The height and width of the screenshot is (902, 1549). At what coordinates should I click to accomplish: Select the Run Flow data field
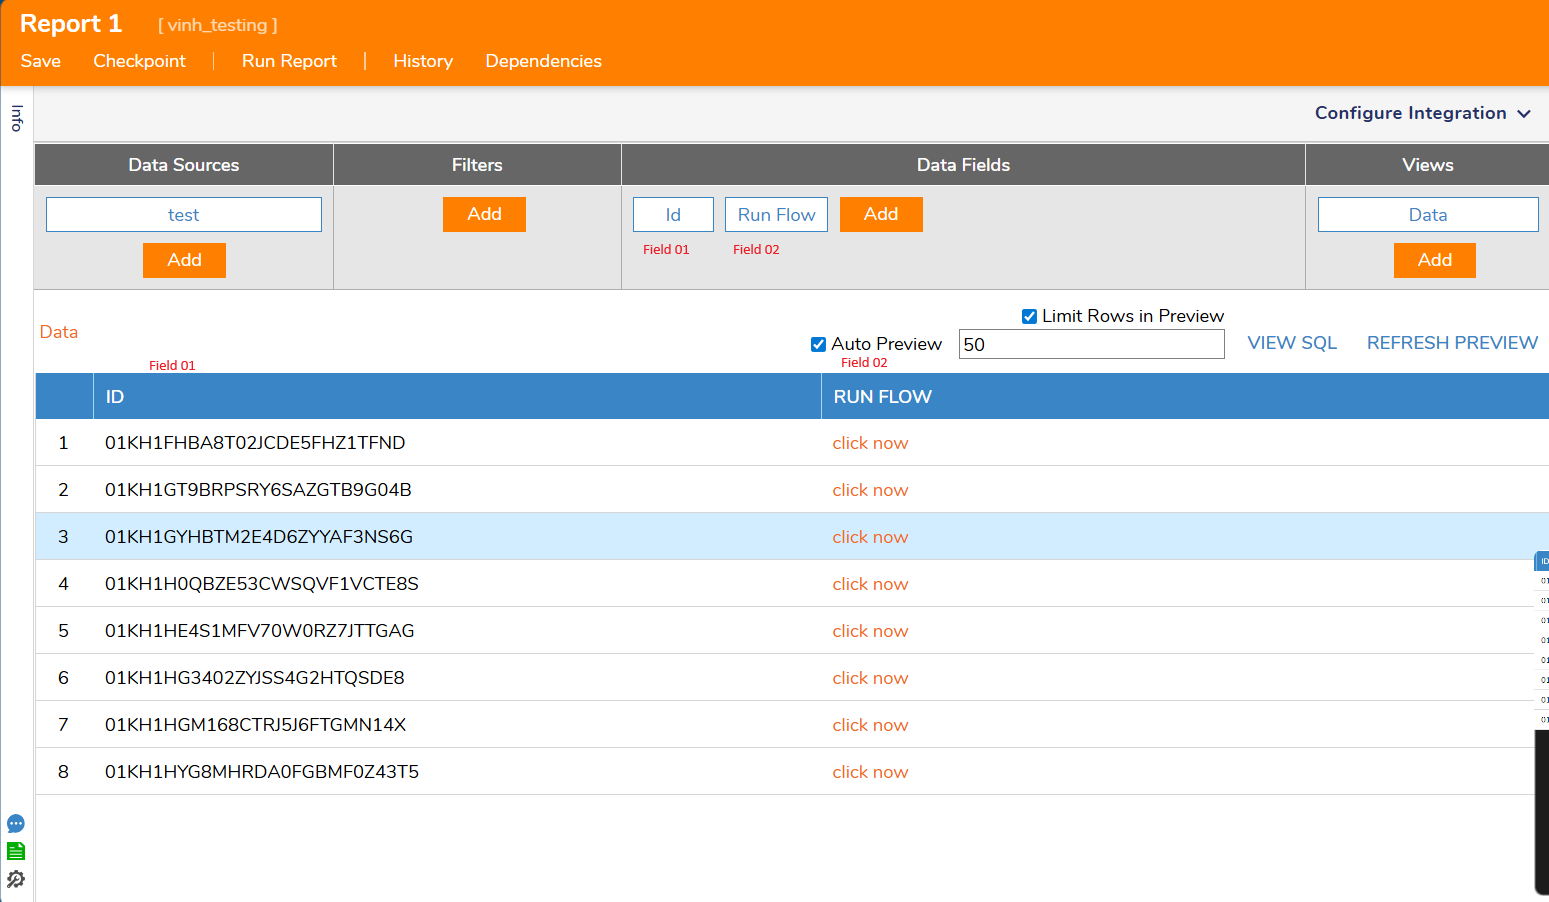[x=776, y=215]
